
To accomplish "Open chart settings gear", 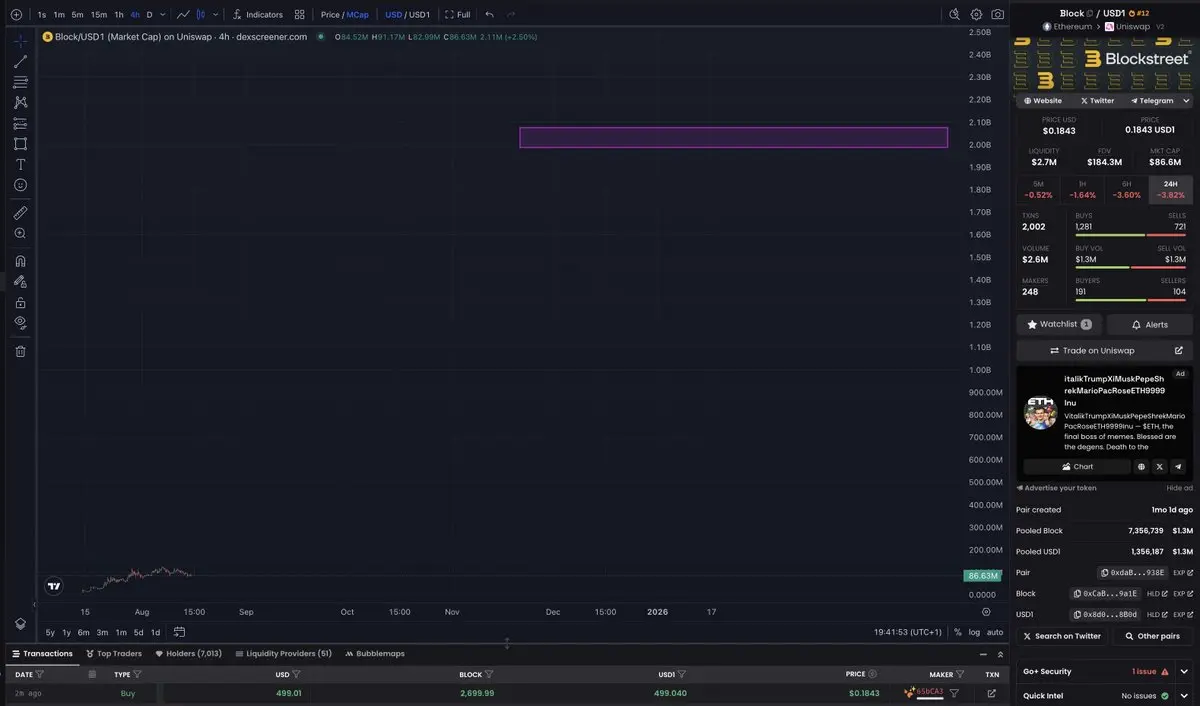I will coord(976,15).
